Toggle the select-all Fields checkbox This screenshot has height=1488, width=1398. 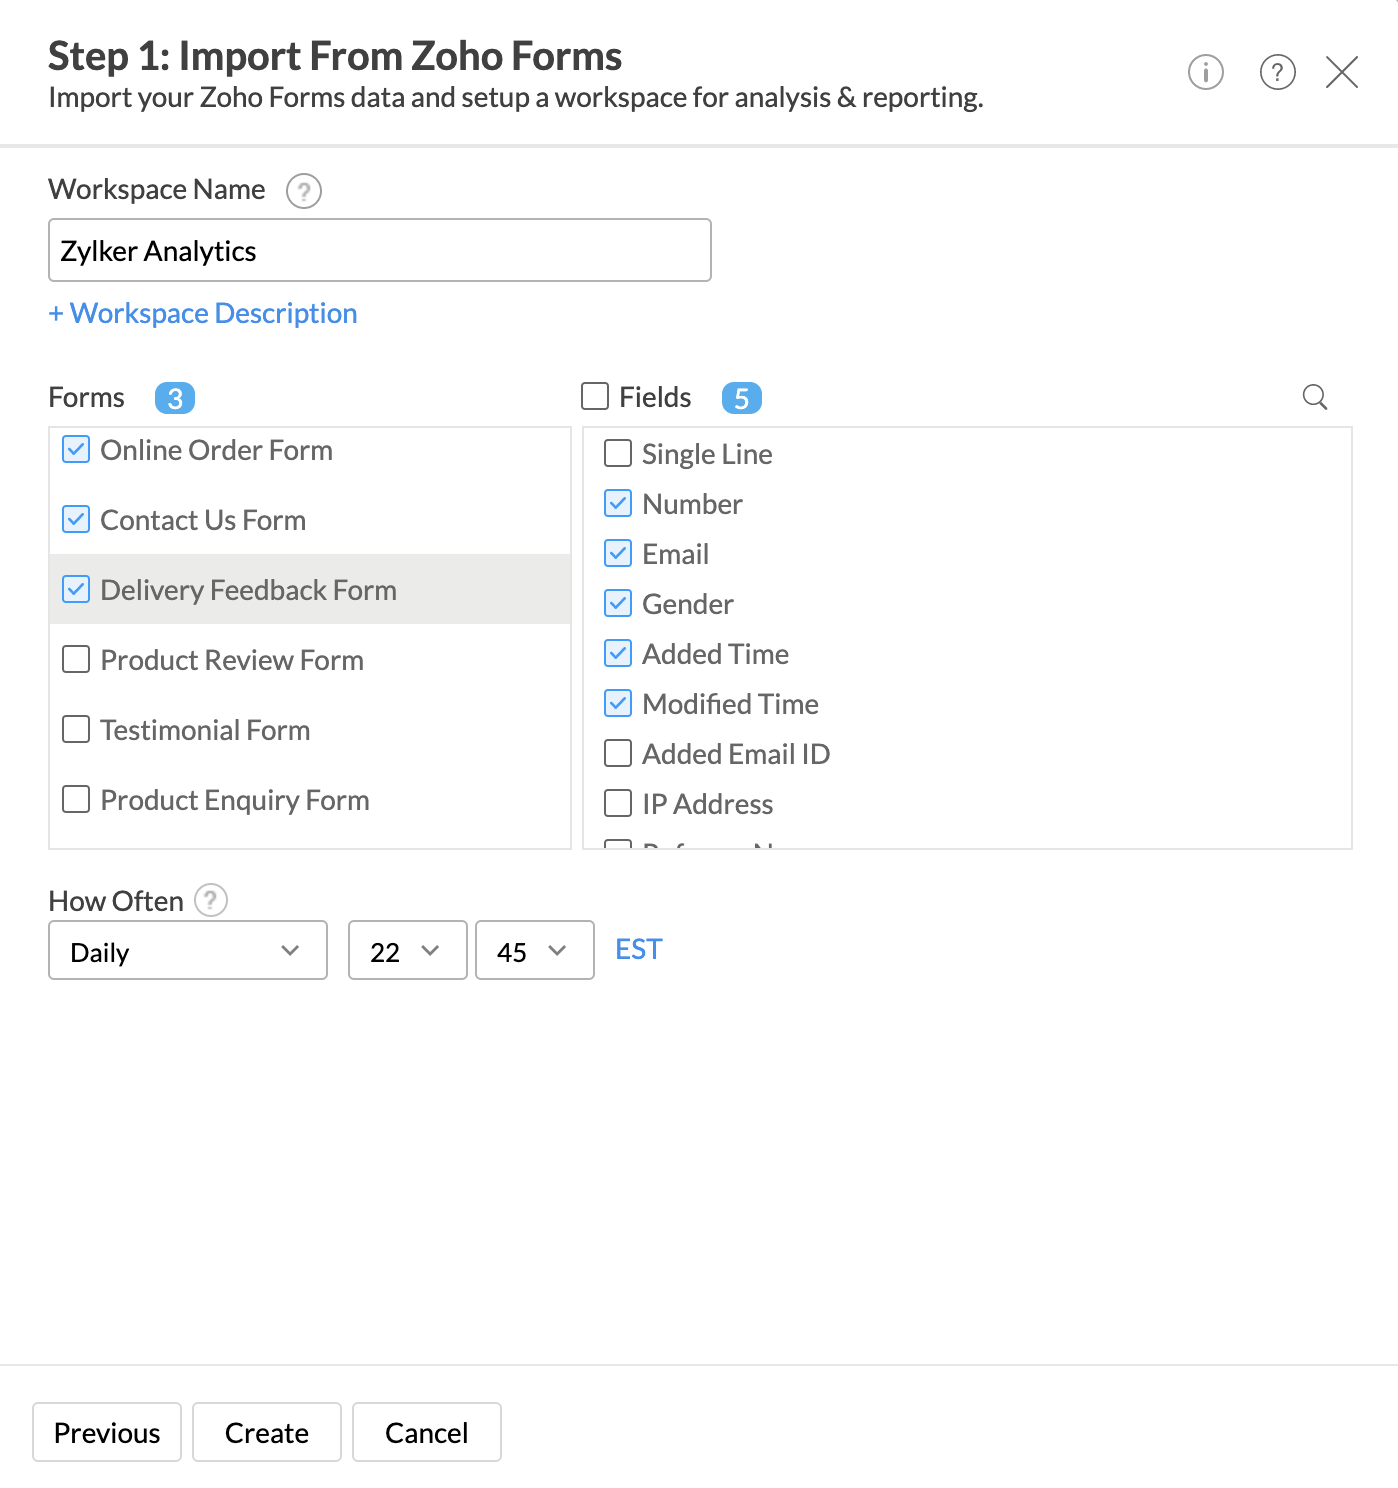[595, 397]
